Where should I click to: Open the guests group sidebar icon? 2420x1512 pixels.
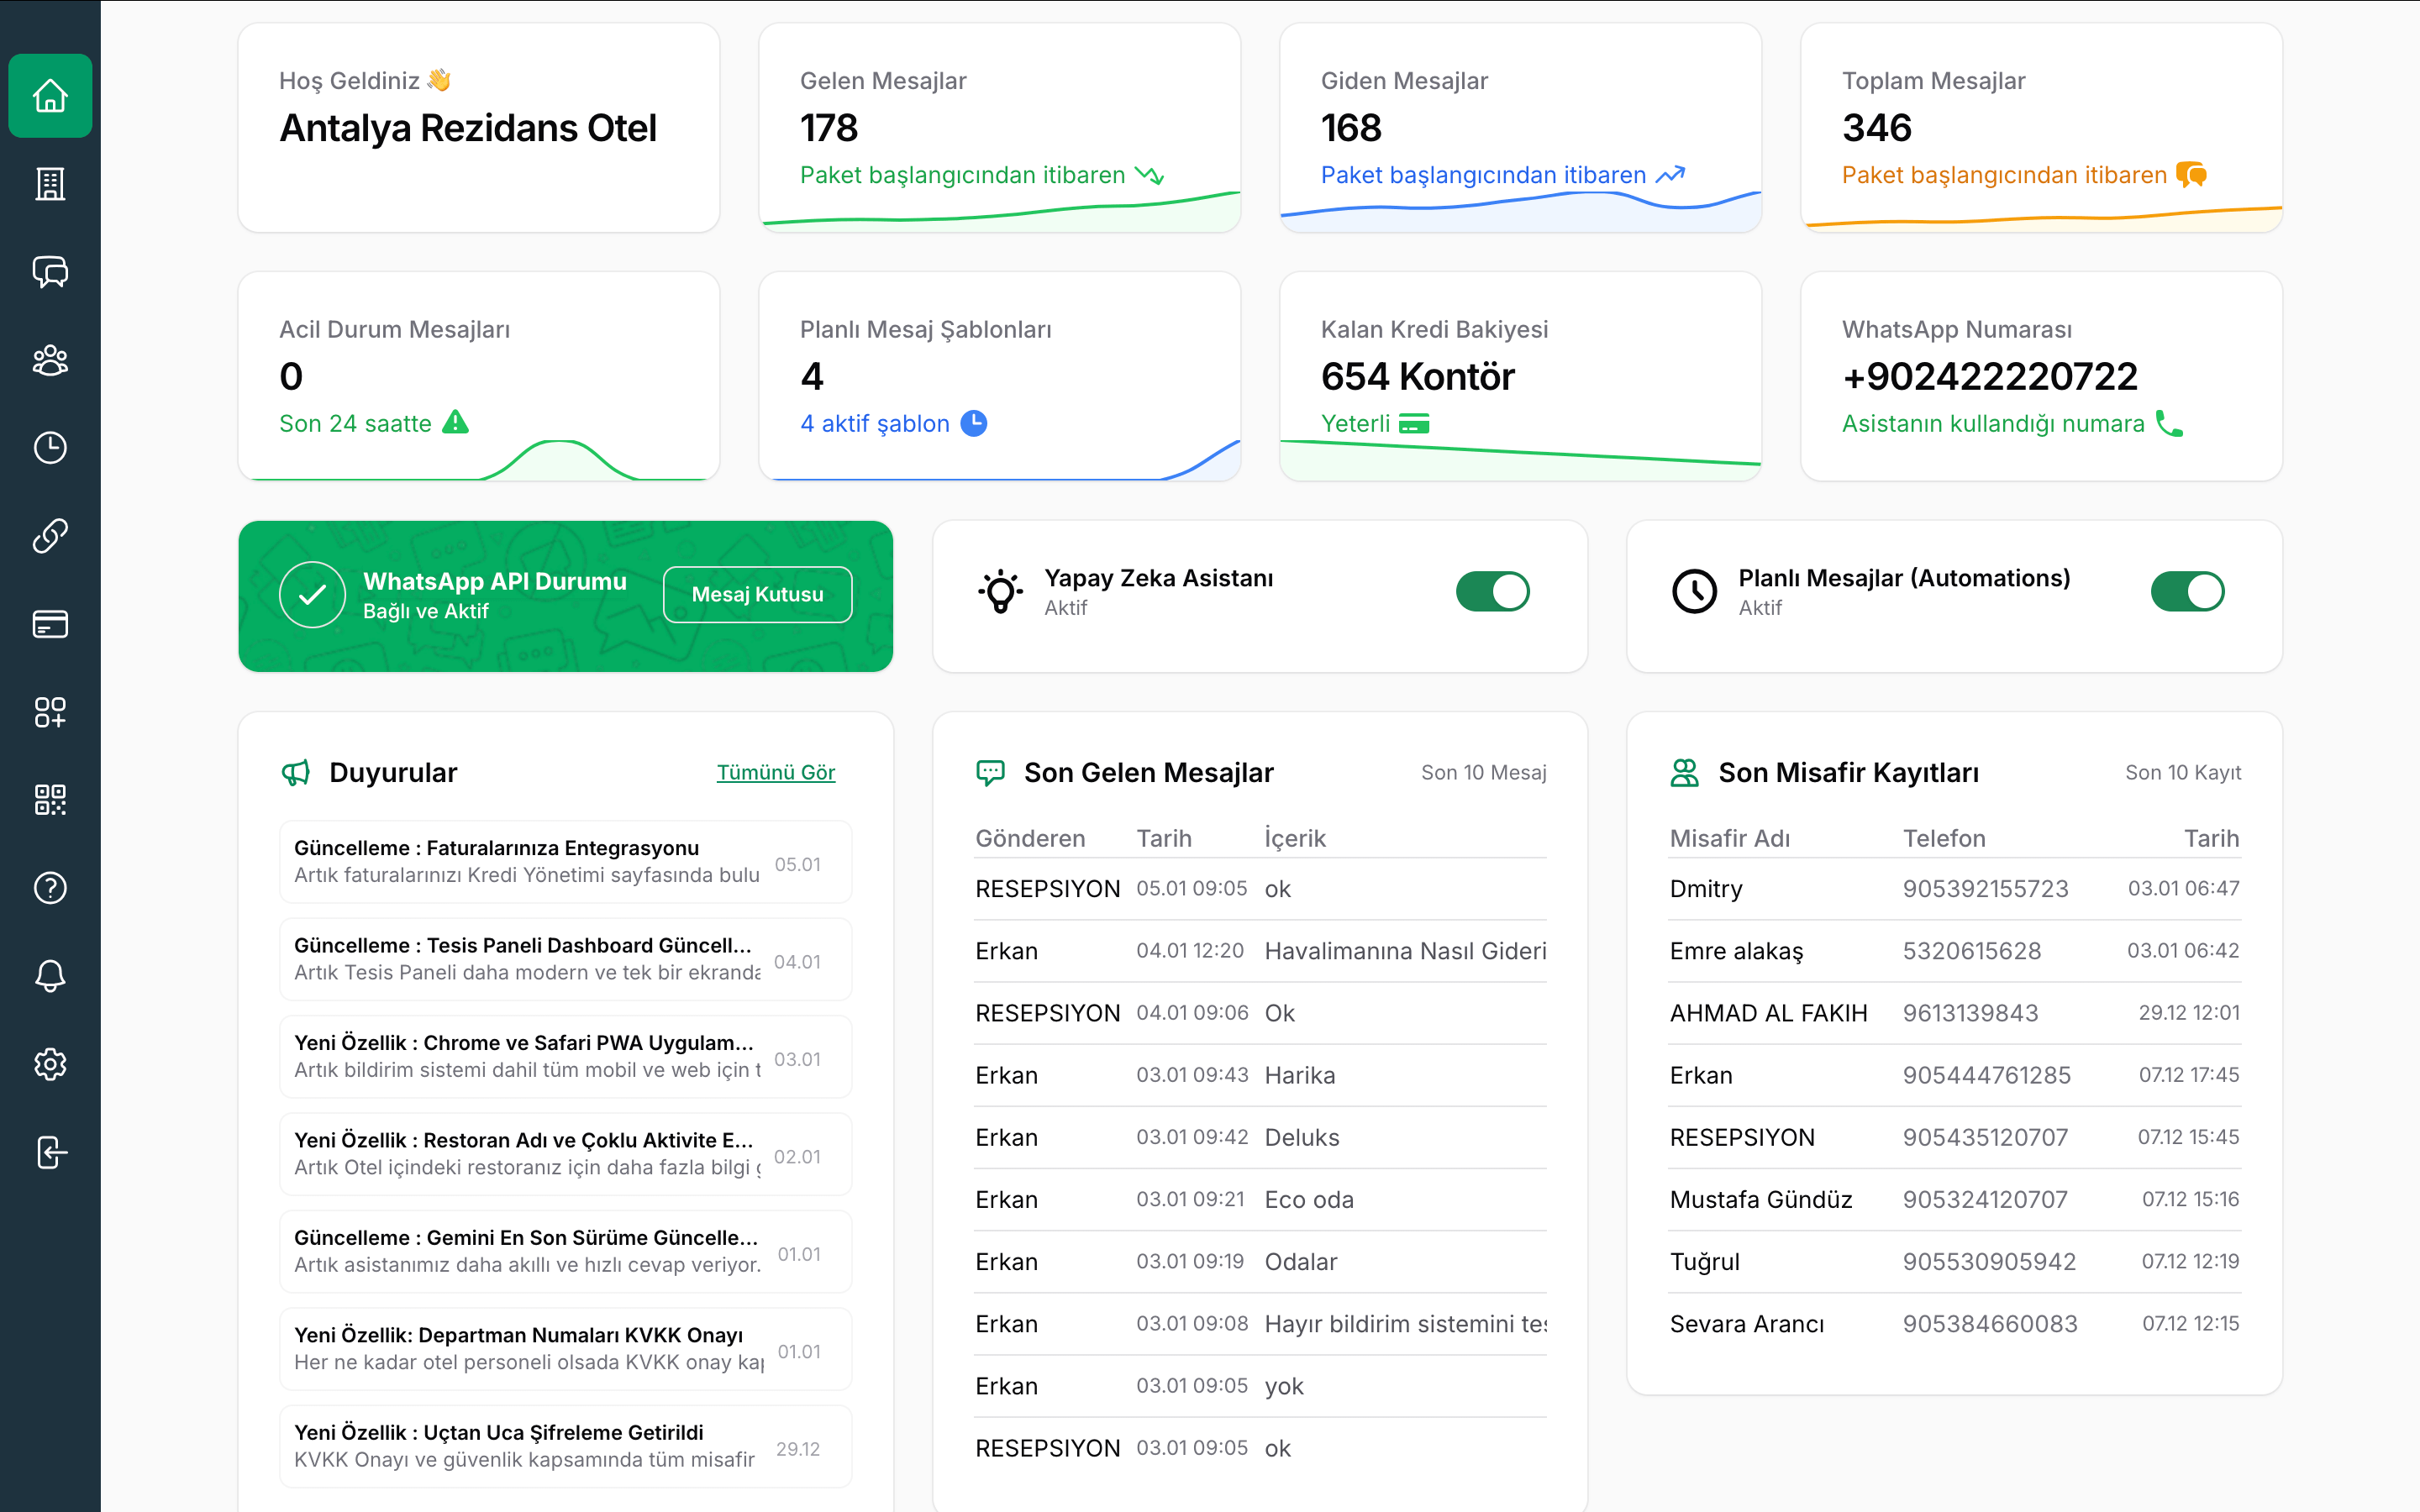click(x=50, y=360)
